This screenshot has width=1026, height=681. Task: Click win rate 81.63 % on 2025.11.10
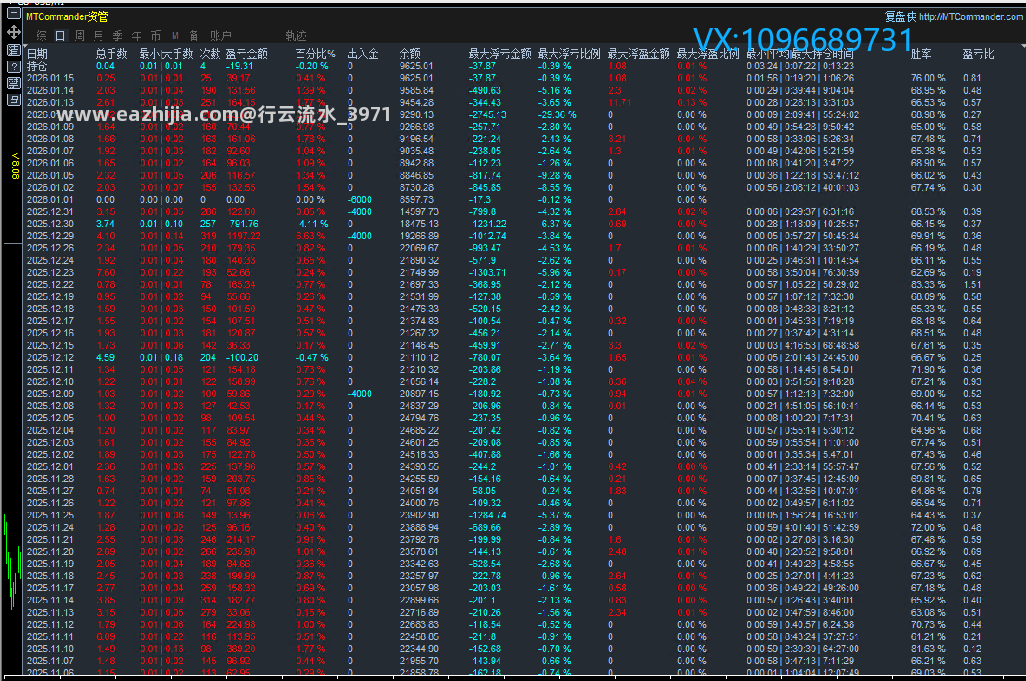[x=929, y=649]
